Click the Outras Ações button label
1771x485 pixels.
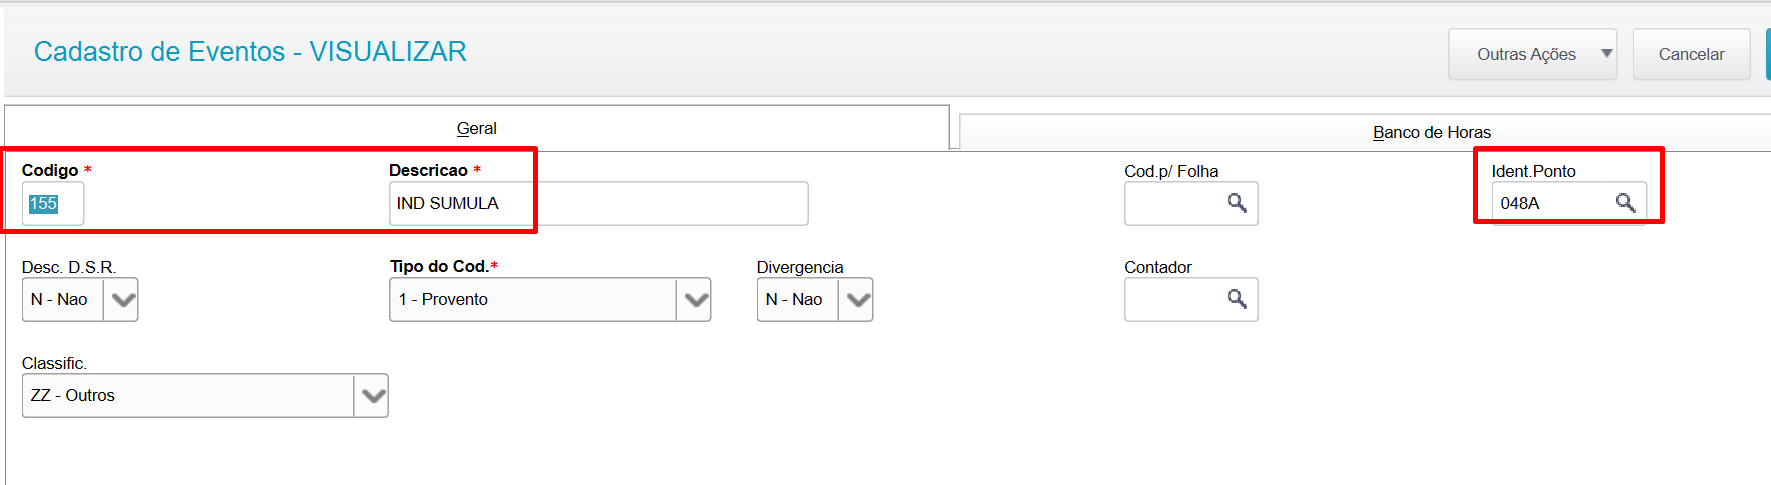pyautogui.click(x=1525, y=55)
